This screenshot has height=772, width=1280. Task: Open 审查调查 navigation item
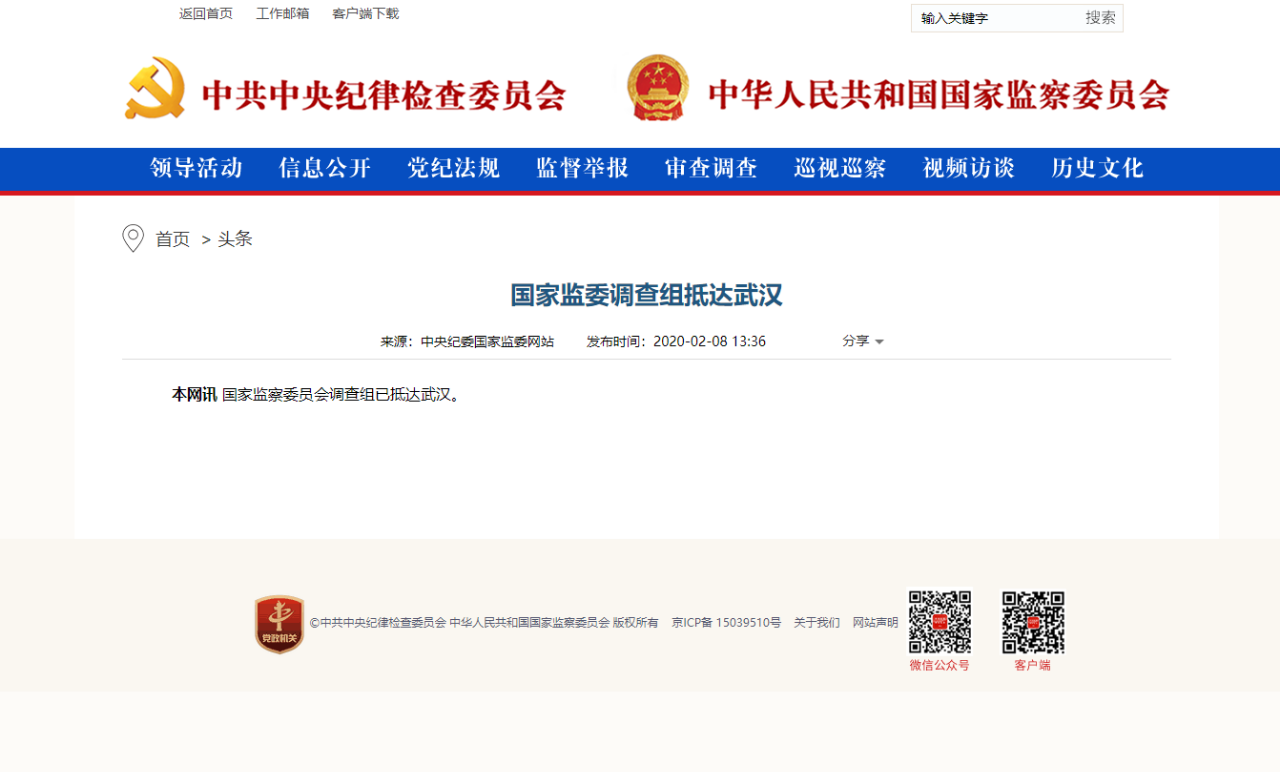[x=711, y=168]
